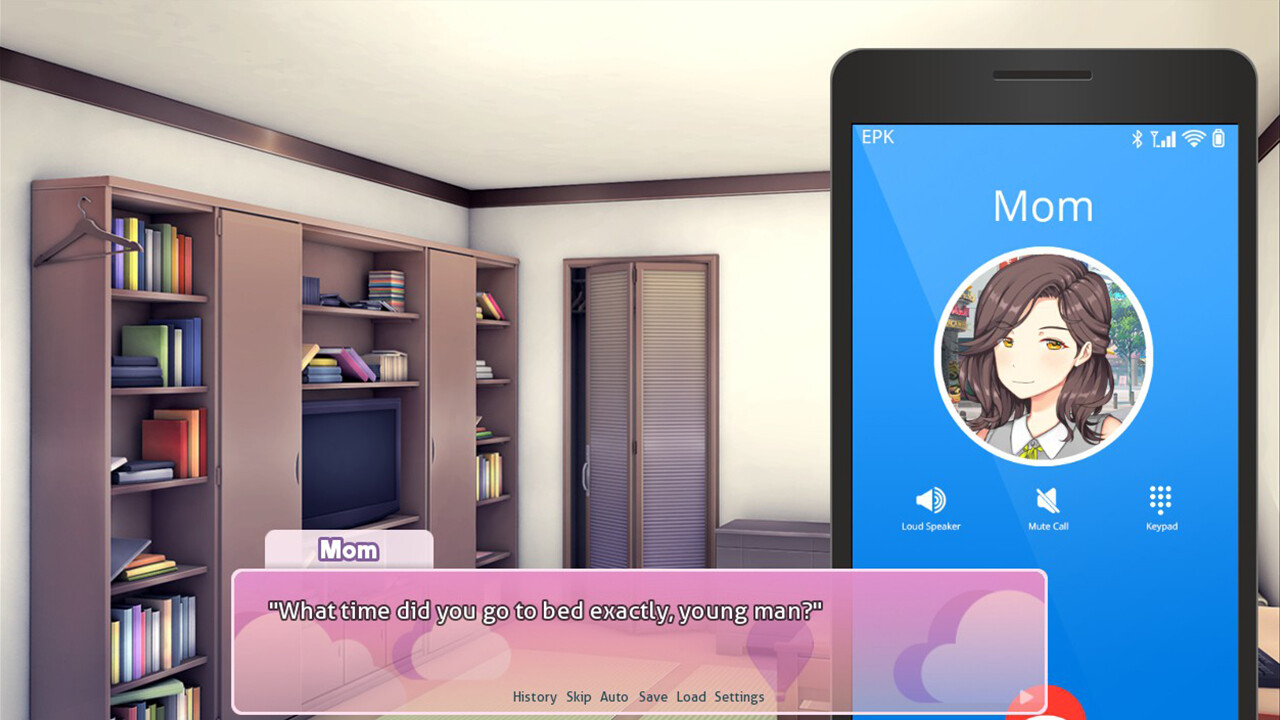Click the dialogue text to advance
The image size is (1280, 720).
(545, 611)
